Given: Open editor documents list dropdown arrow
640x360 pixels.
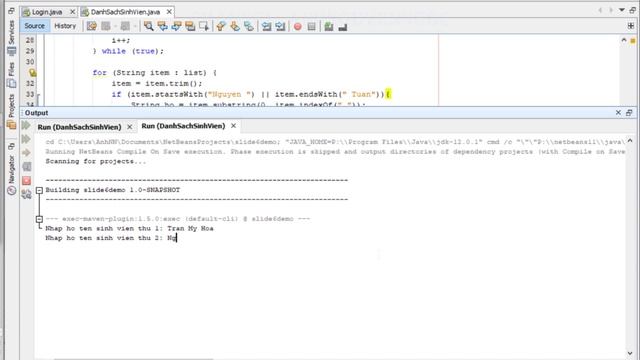Looking at the screenshot, I should 621,10.
